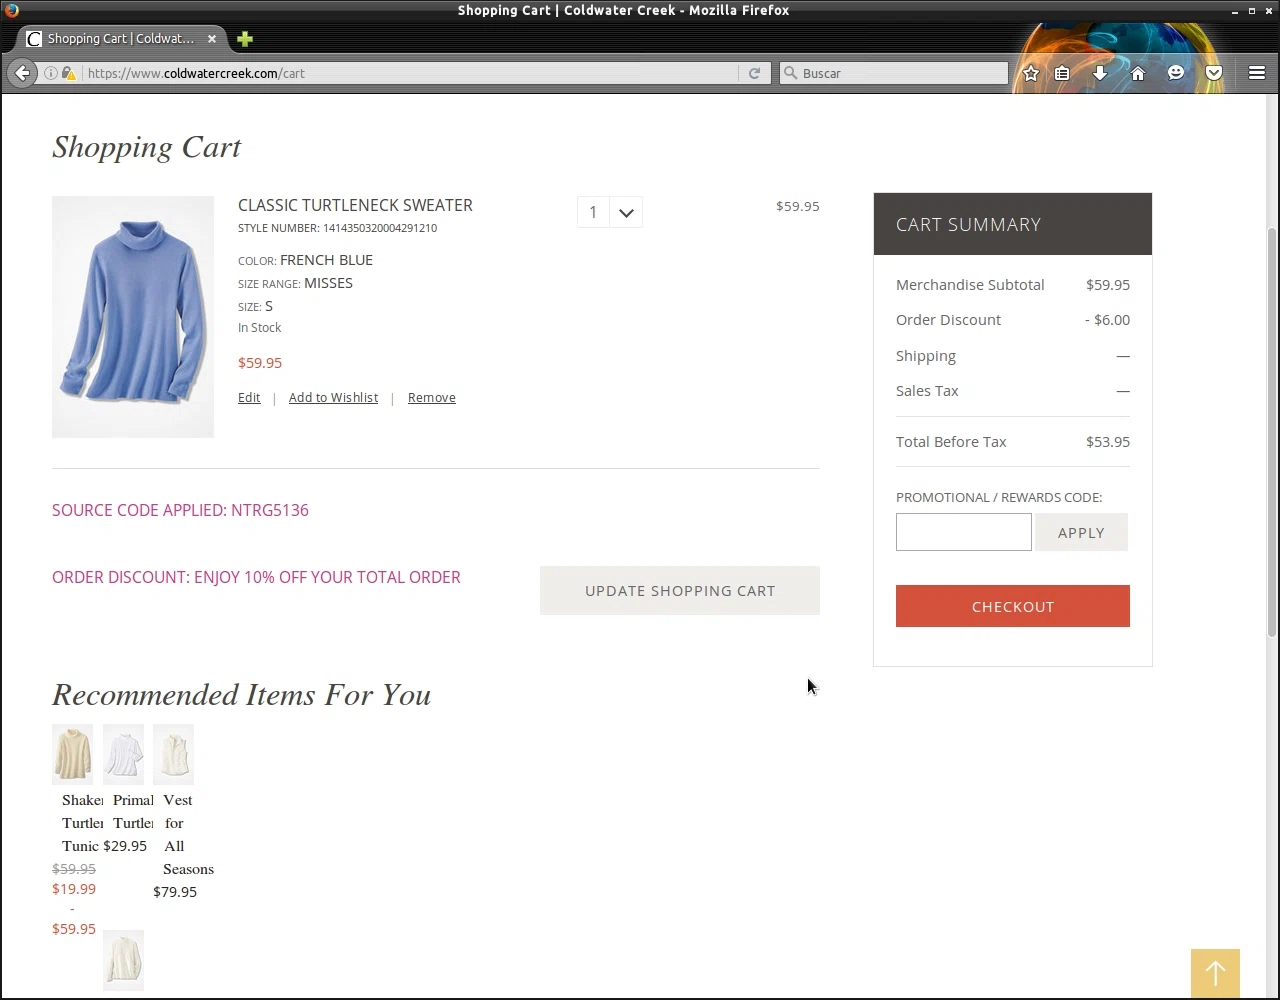Reload the page with the refresh icon
The image size is (1280, 1000).
(x=754, y=73)
